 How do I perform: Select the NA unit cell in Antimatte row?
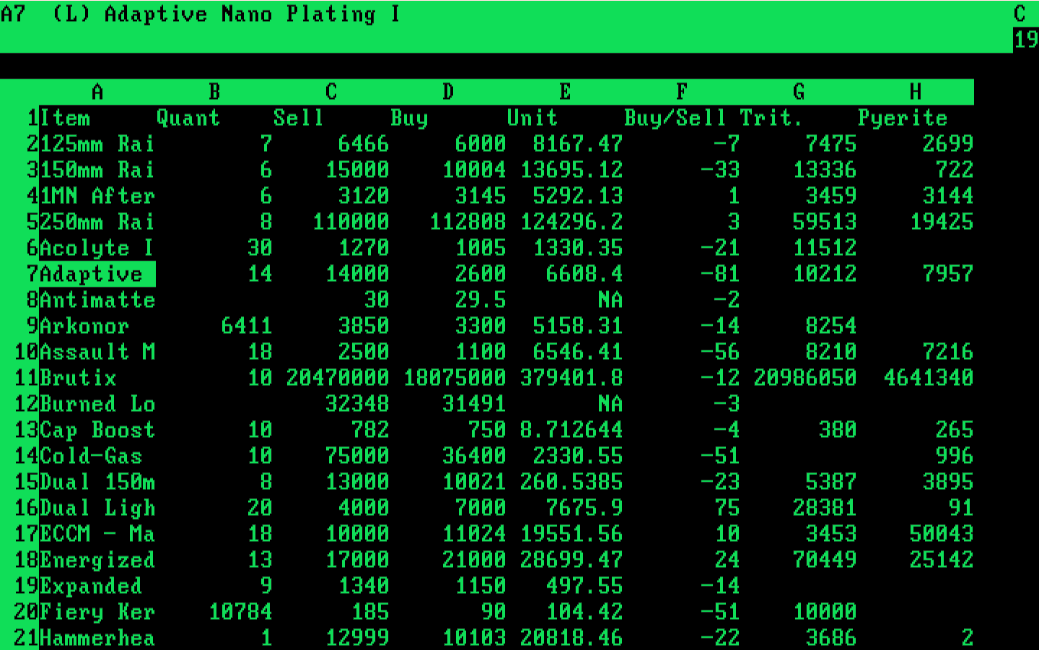[x=609, y=300]
